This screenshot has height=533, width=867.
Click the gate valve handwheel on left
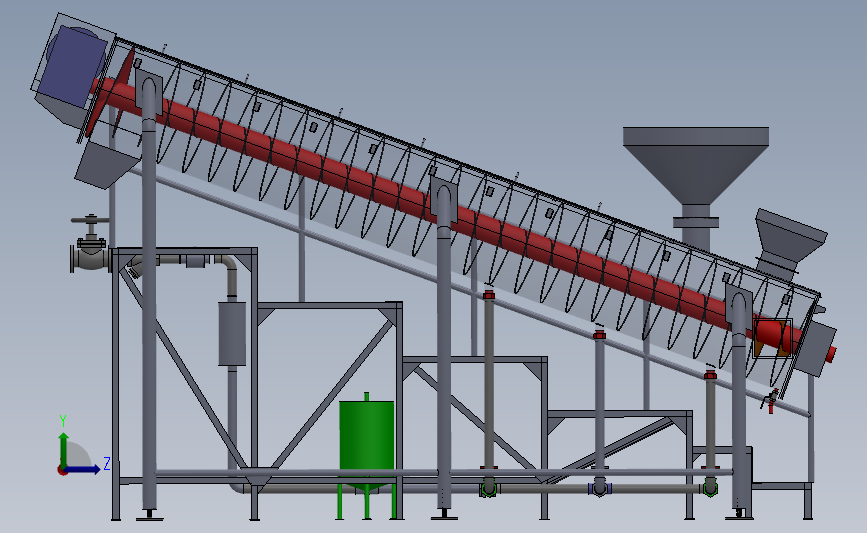(90, 220)
